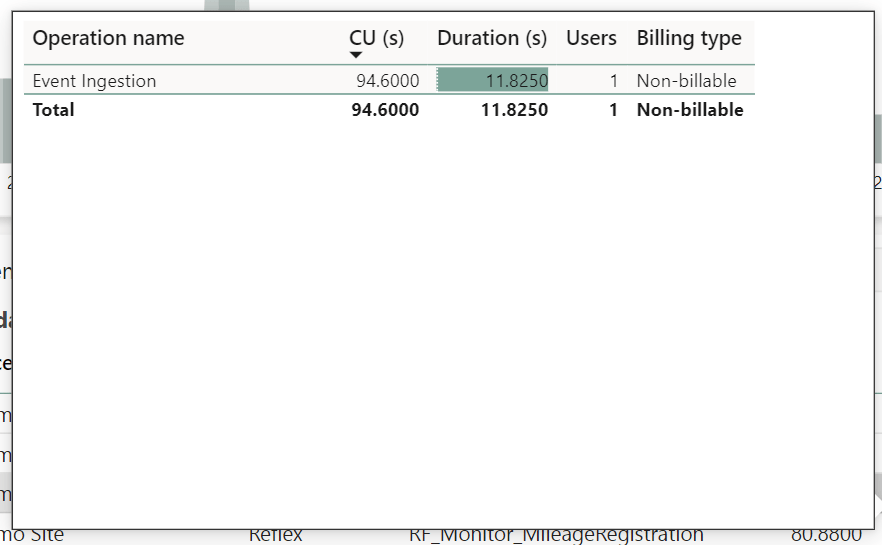882x545 pixels.
Task: Click the highlighted 11.8250 duration data bar
Action: point(493,81)
